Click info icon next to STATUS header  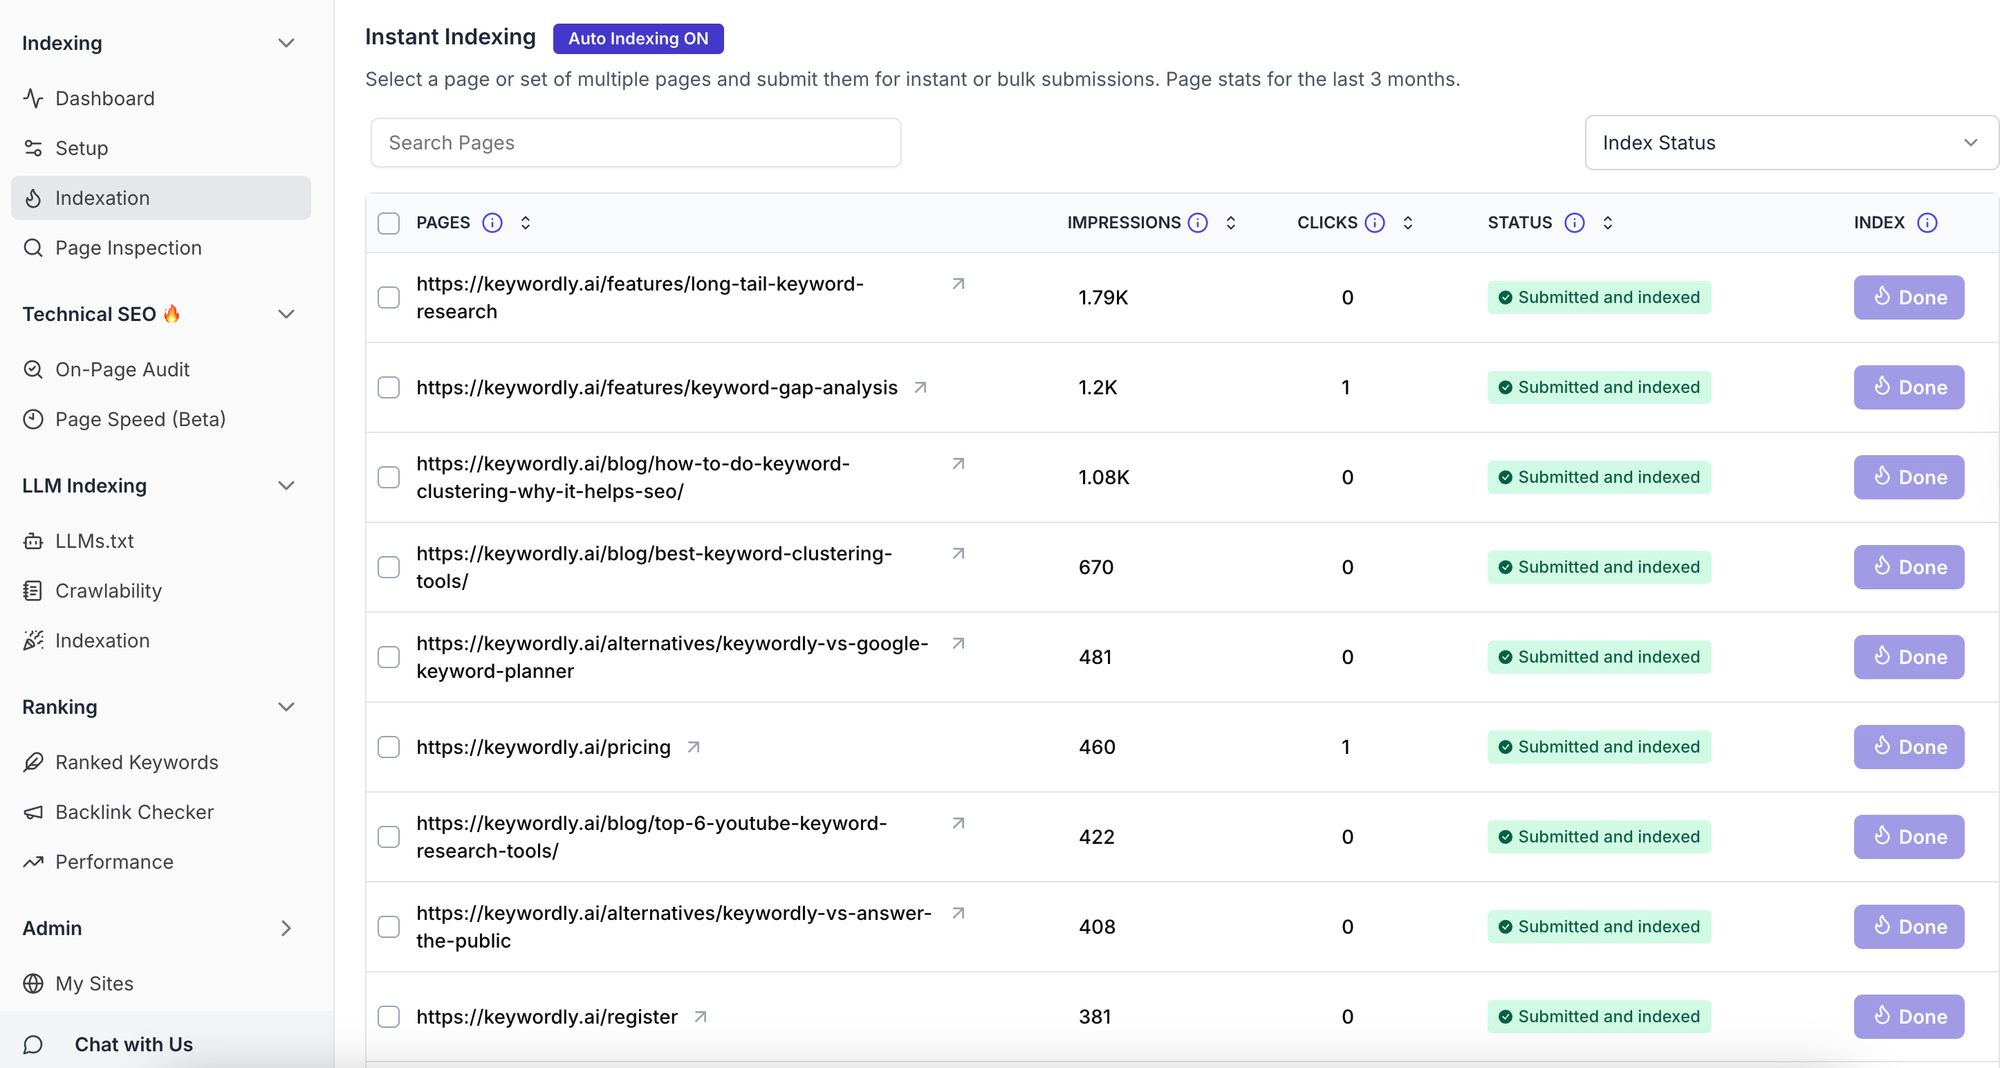[1574, 223]
